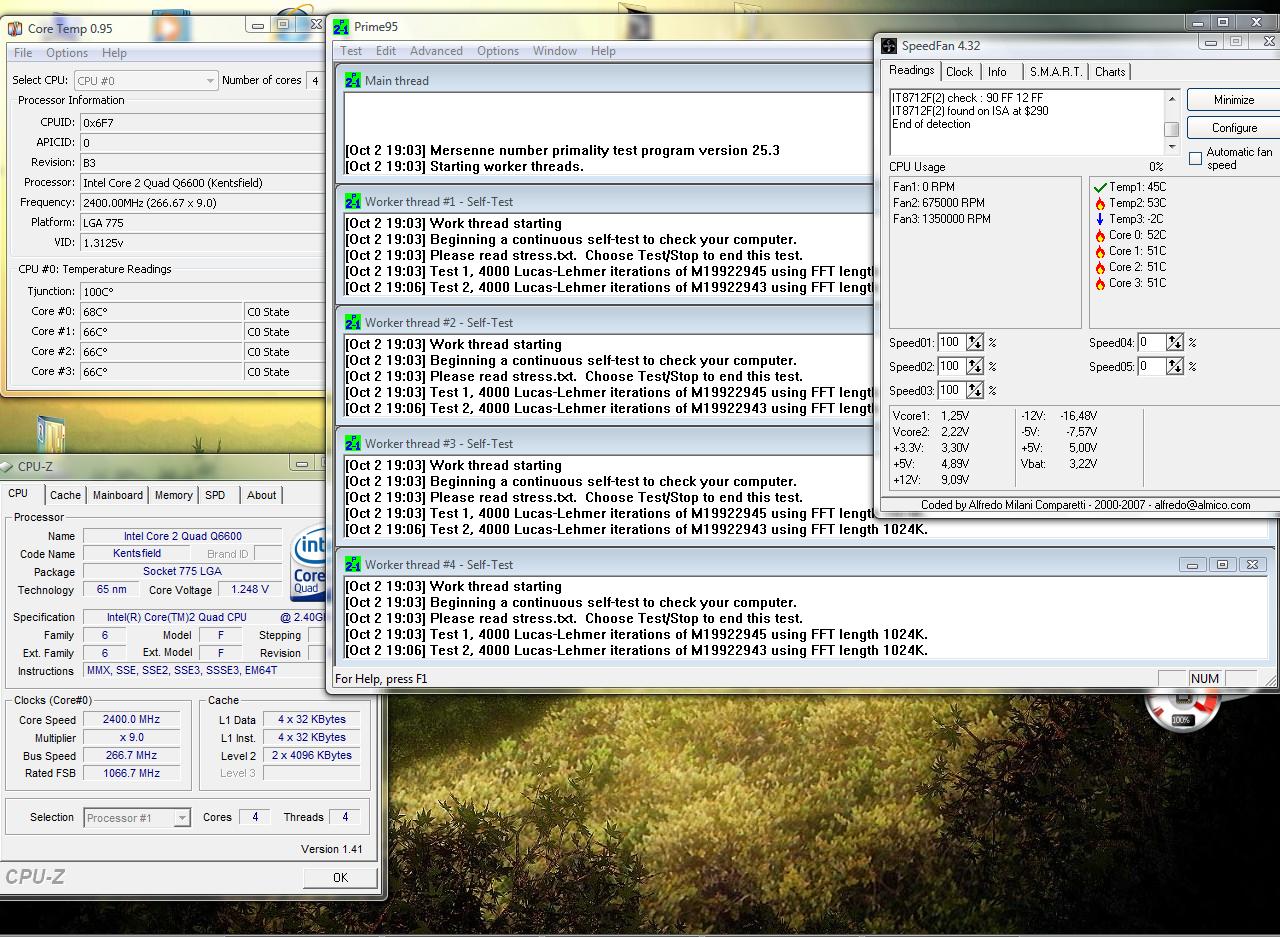Click the green checkmark beside Temp1

tap(1100, 187)
